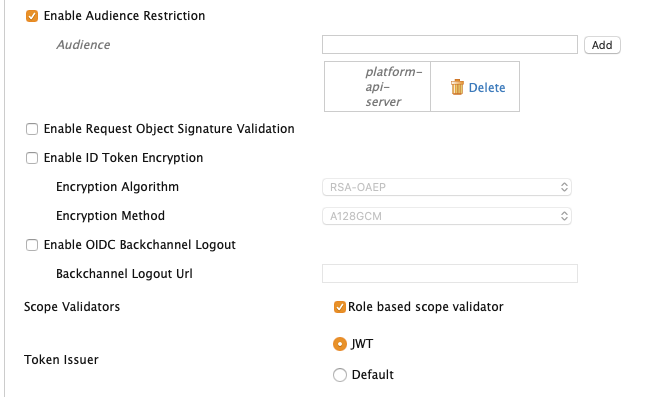Image resolution: width=655 pixels, height=397 pixels.
Task: Click the trash can icon beside Delete
Action: coord(457,87)
